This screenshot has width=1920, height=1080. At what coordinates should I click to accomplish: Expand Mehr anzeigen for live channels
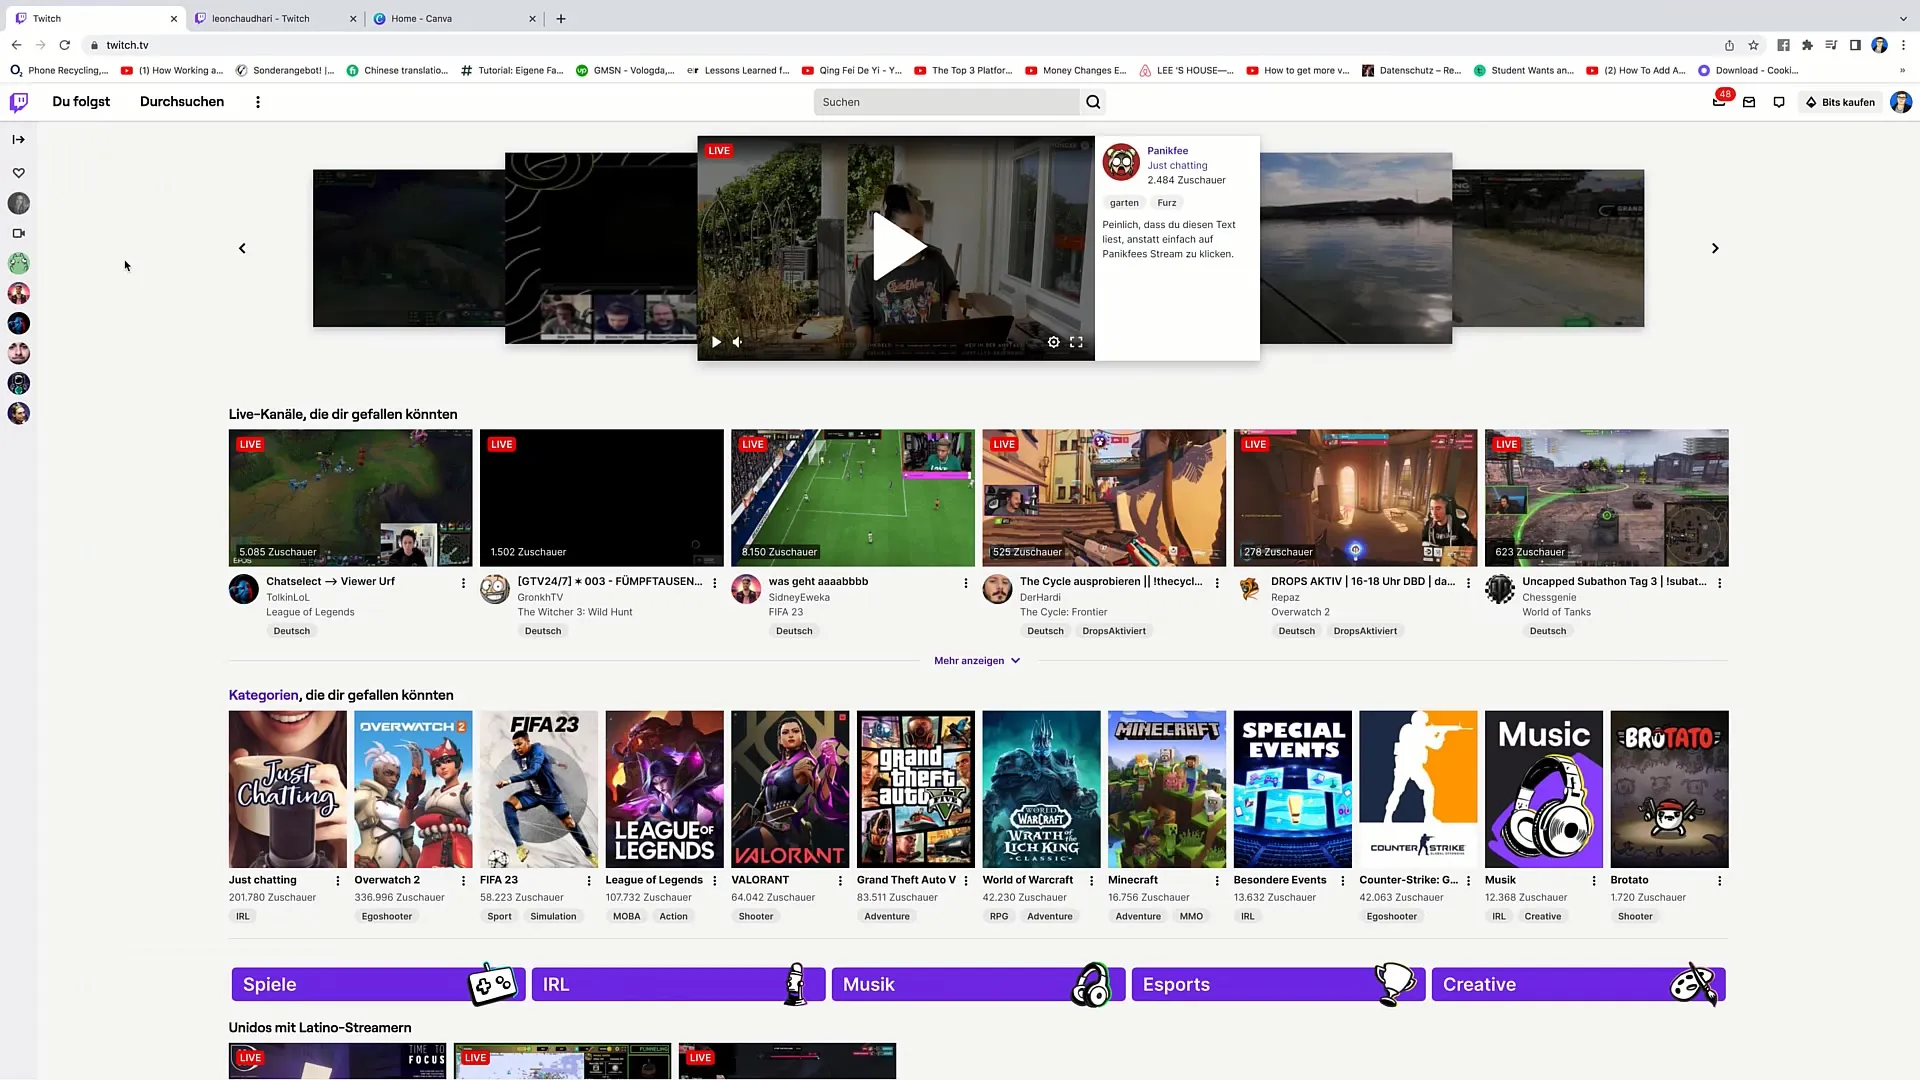pyautogui.click(x=977, y=661)
